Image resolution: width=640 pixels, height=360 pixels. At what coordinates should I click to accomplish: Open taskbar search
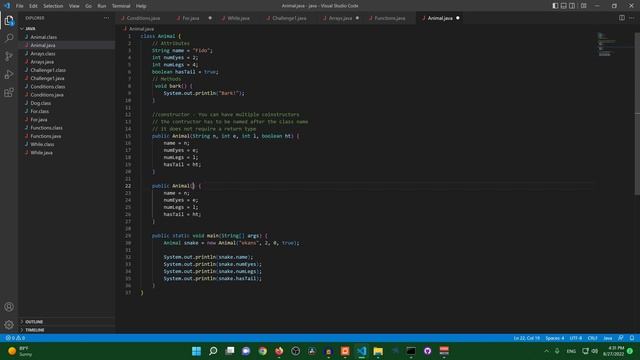click(x=213, y=351)
